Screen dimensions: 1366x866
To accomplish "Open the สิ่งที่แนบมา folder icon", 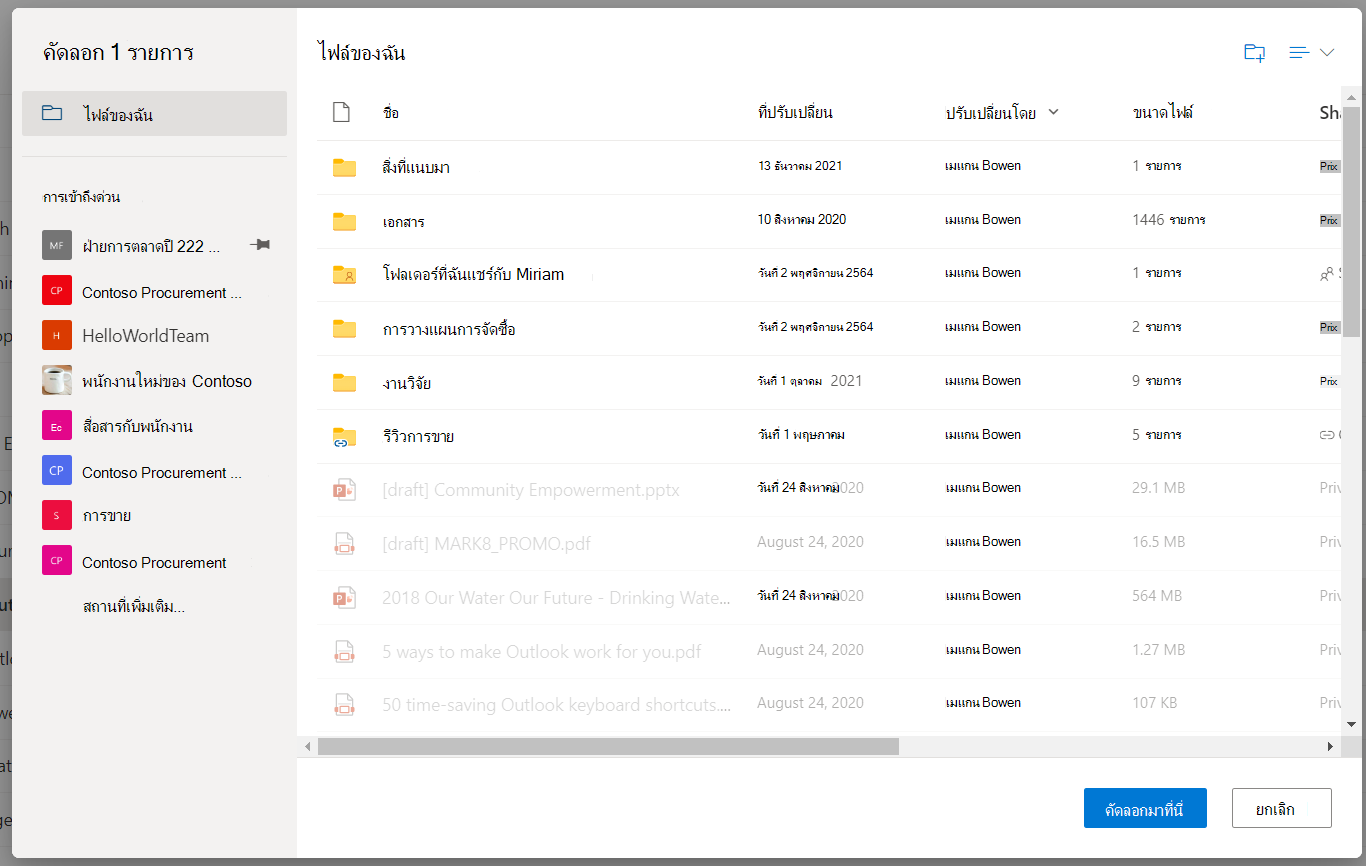I will point(344,167).
